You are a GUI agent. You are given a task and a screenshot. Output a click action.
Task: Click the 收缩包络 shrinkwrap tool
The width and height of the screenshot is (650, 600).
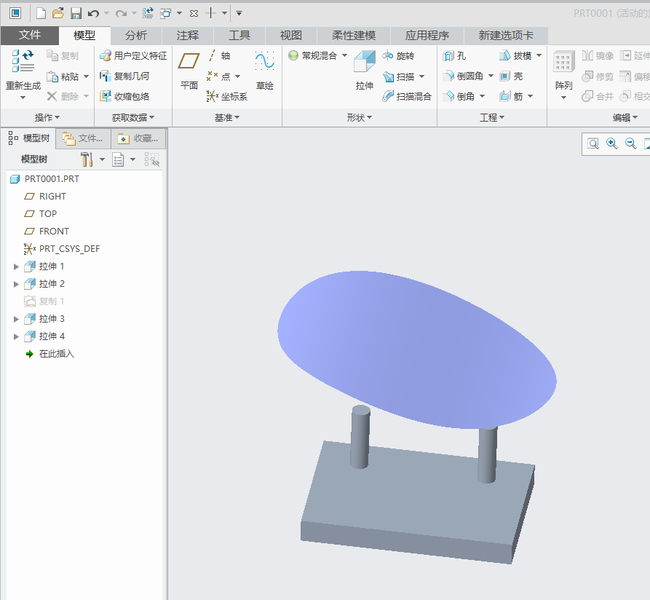click(124, 96)
